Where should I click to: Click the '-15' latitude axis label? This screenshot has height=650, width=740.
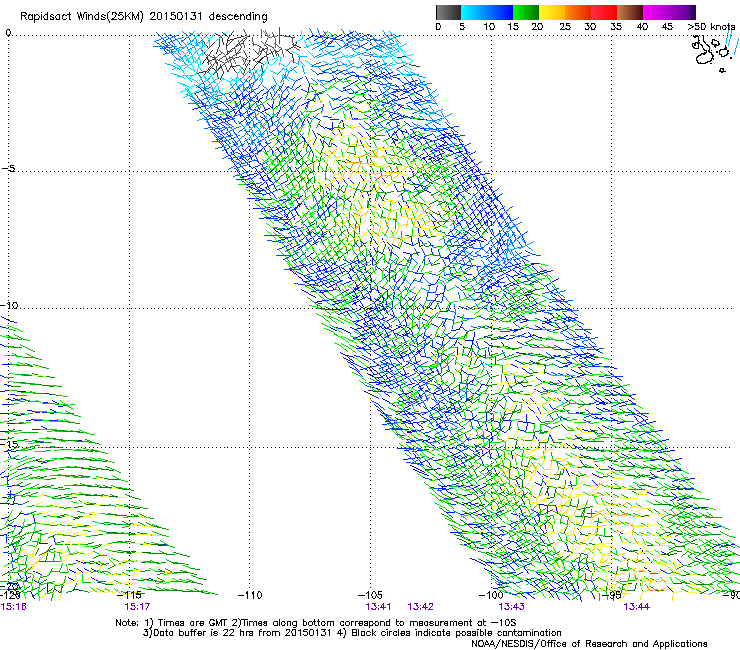tap(10, 444)
